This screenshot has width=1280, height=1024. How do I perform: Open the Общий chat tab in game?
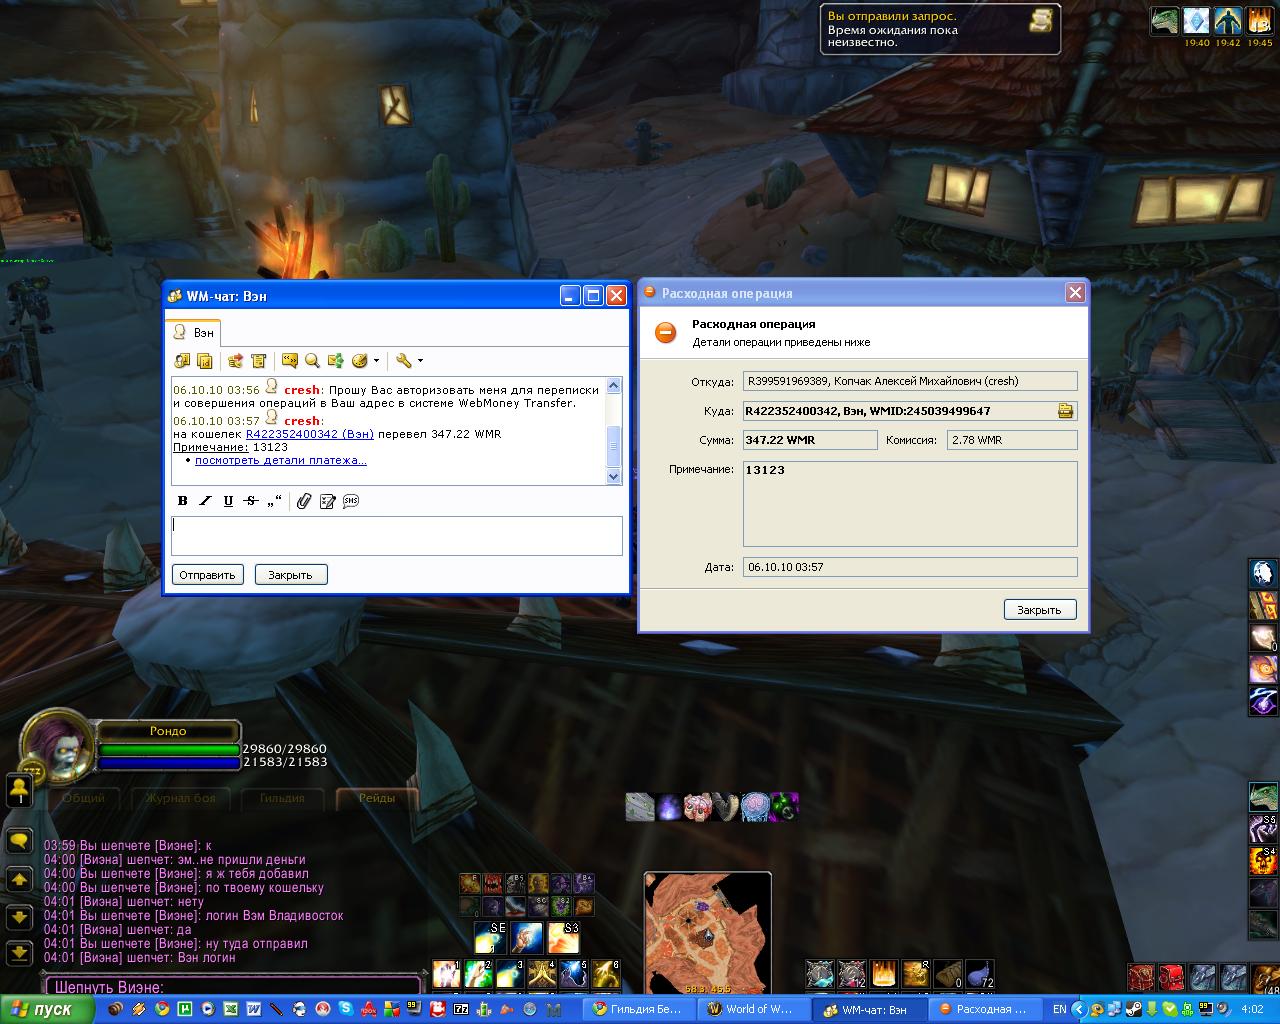[x=84, y=798]
